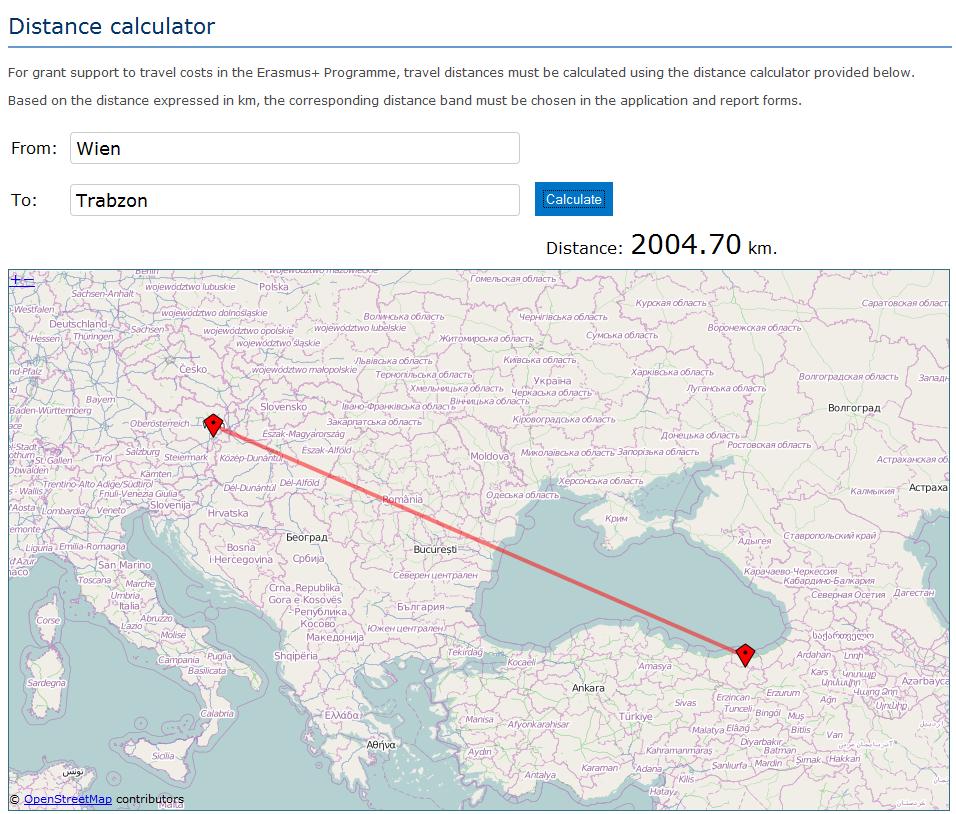Click the Београд label on the map
Image resolution: width=956 pixels, height=814 pixels.
pos(307,537)
